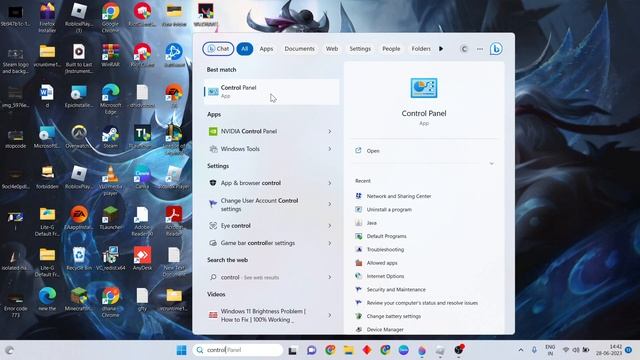Show hidden system tray icons
Screen dimensions: 640x360
tap(521, 350)
